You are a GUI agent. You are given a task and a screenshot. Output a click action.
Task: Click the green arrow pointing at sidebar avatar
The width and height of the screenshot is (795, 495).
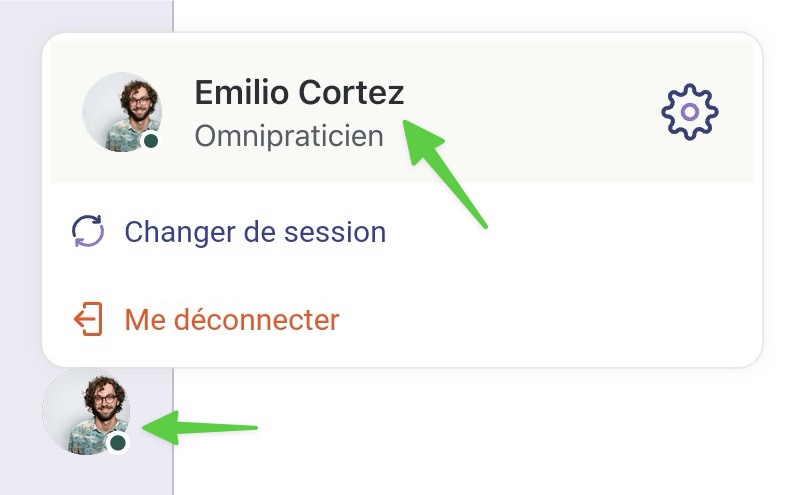click(x=200, y=428)
